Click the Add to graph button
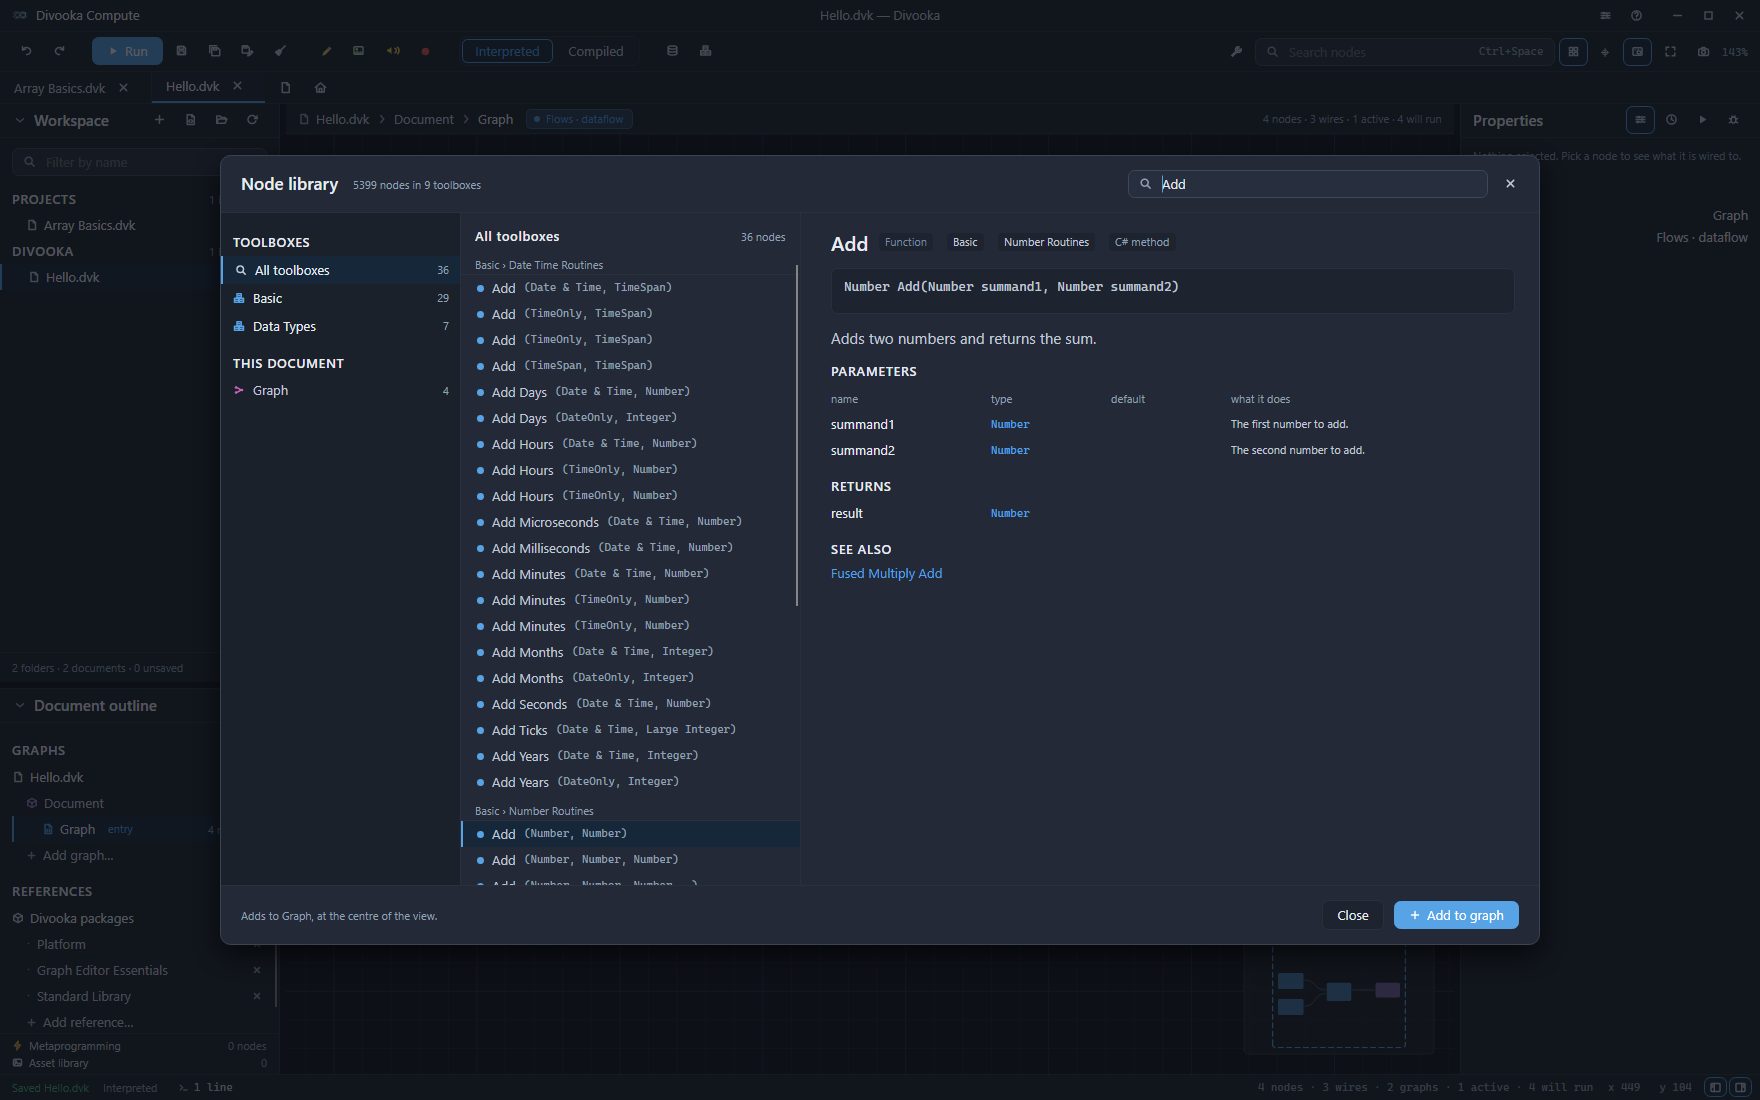Screen dimensions: 1760x1100 tap(1456, 915)
